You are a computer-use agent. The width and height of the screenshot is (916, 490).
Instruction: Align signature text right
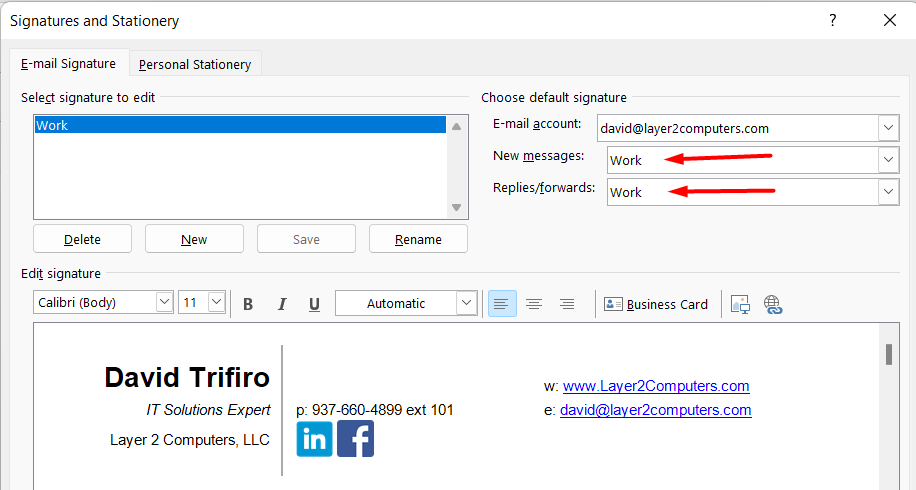coord(567,304)
